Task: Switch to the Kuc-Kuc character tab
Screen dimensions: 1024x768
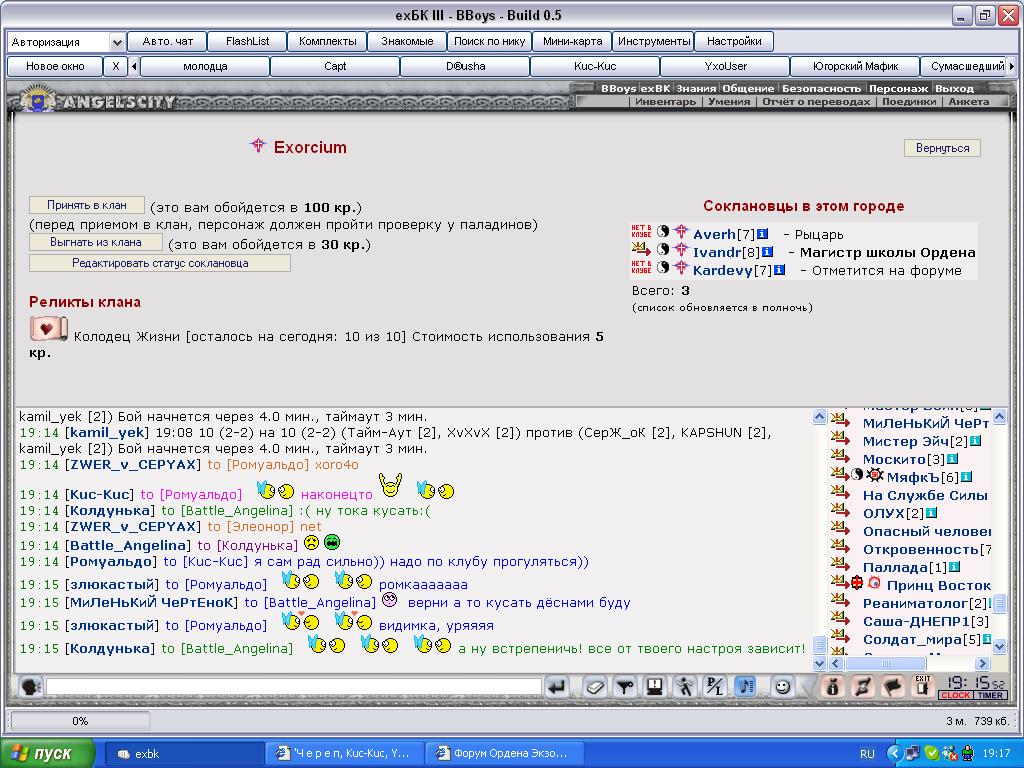Action: pos(594,66)
